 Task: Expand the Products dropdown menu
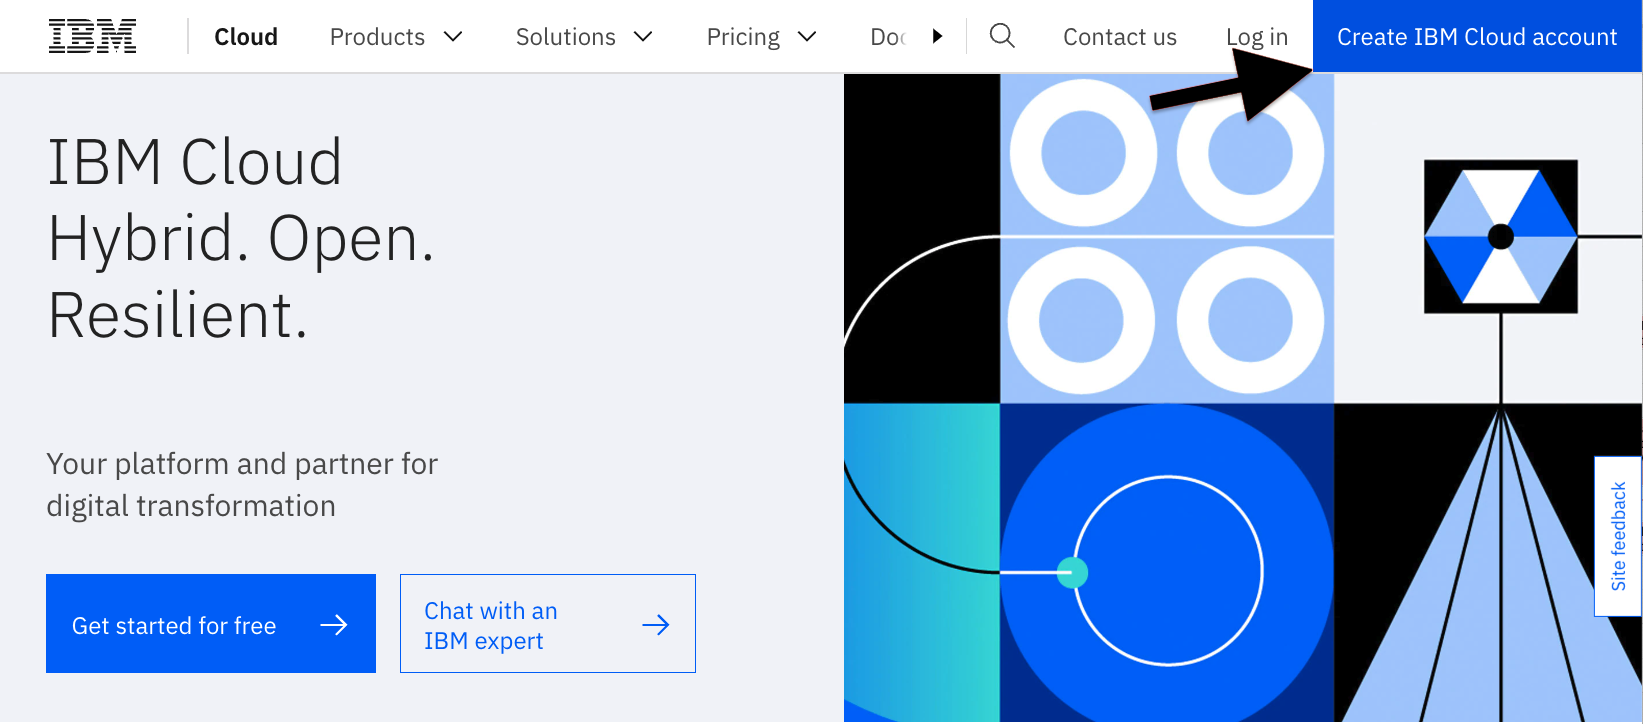[x=396, y=37]
